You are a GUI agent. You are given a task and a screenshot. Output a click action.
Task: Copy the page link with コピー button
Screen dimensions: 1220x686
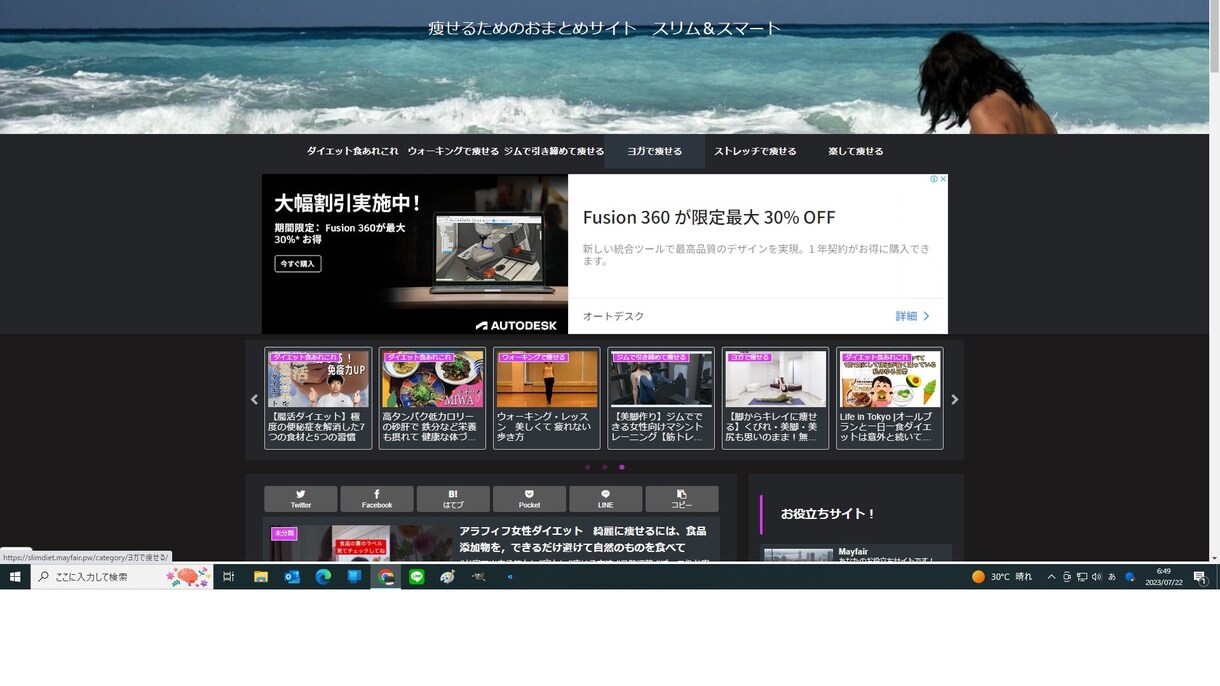coord(682,499)
